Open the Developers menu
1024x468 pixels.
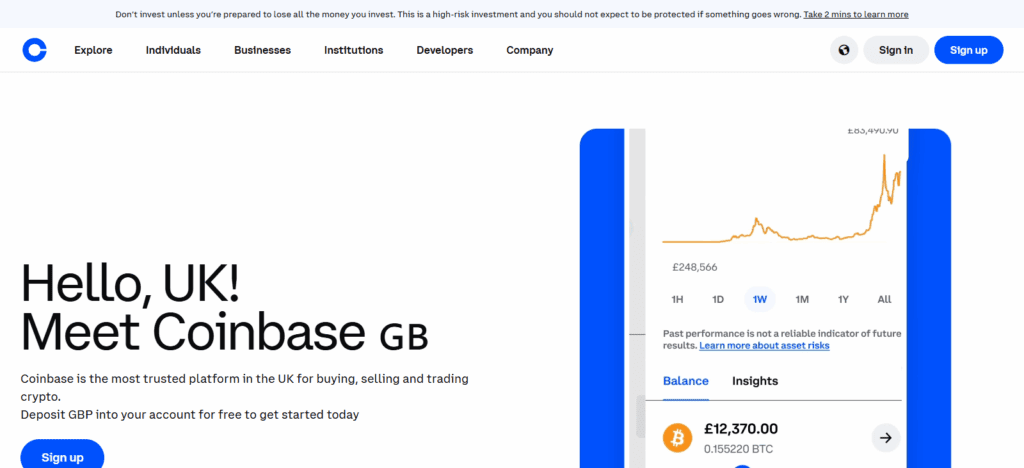click(x=445, y=50)
